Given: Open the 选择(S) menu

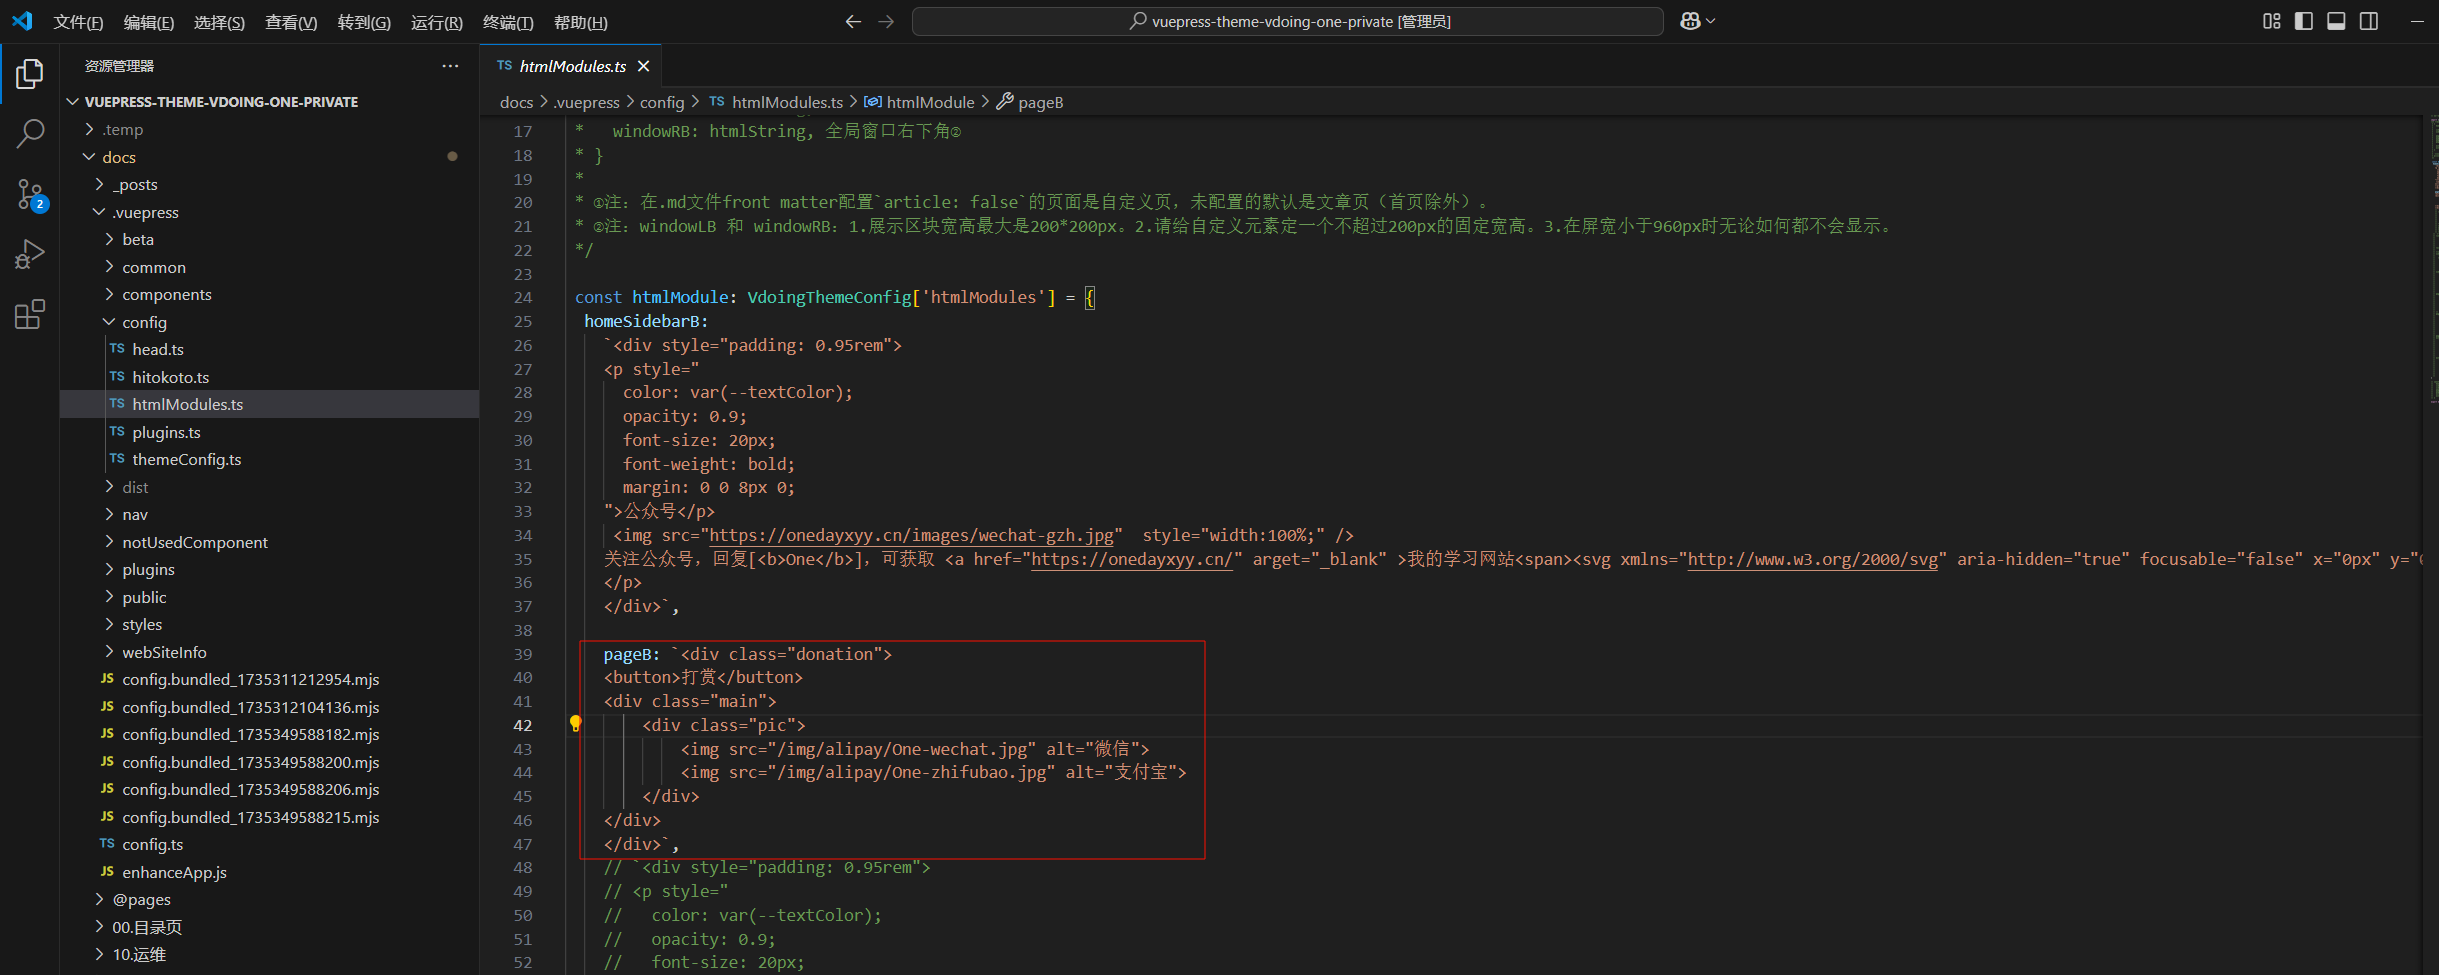Looking at the screenshot, I should [x=219, y=22].
